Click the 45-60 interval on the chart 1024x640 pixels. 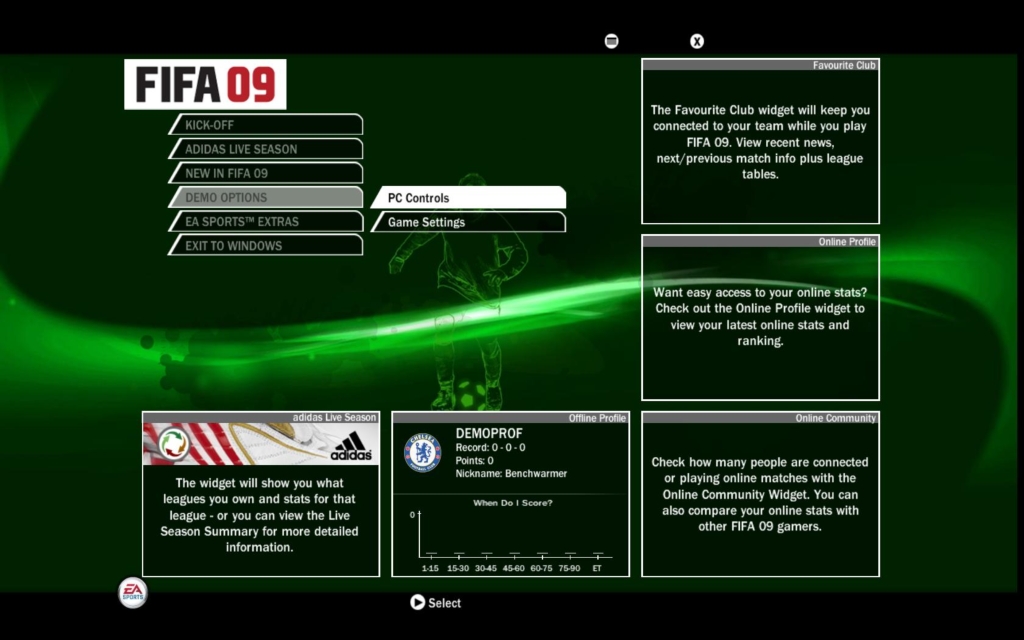click(513, 568)
